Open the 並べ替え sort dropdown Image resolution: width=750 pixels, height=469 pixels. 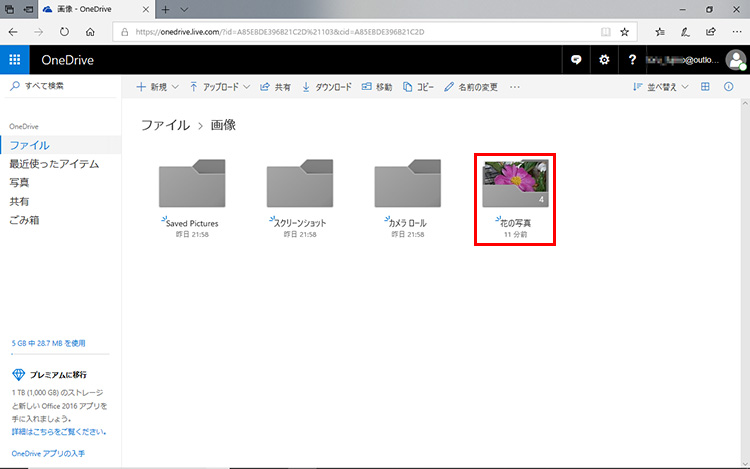(x=661, y=87)
